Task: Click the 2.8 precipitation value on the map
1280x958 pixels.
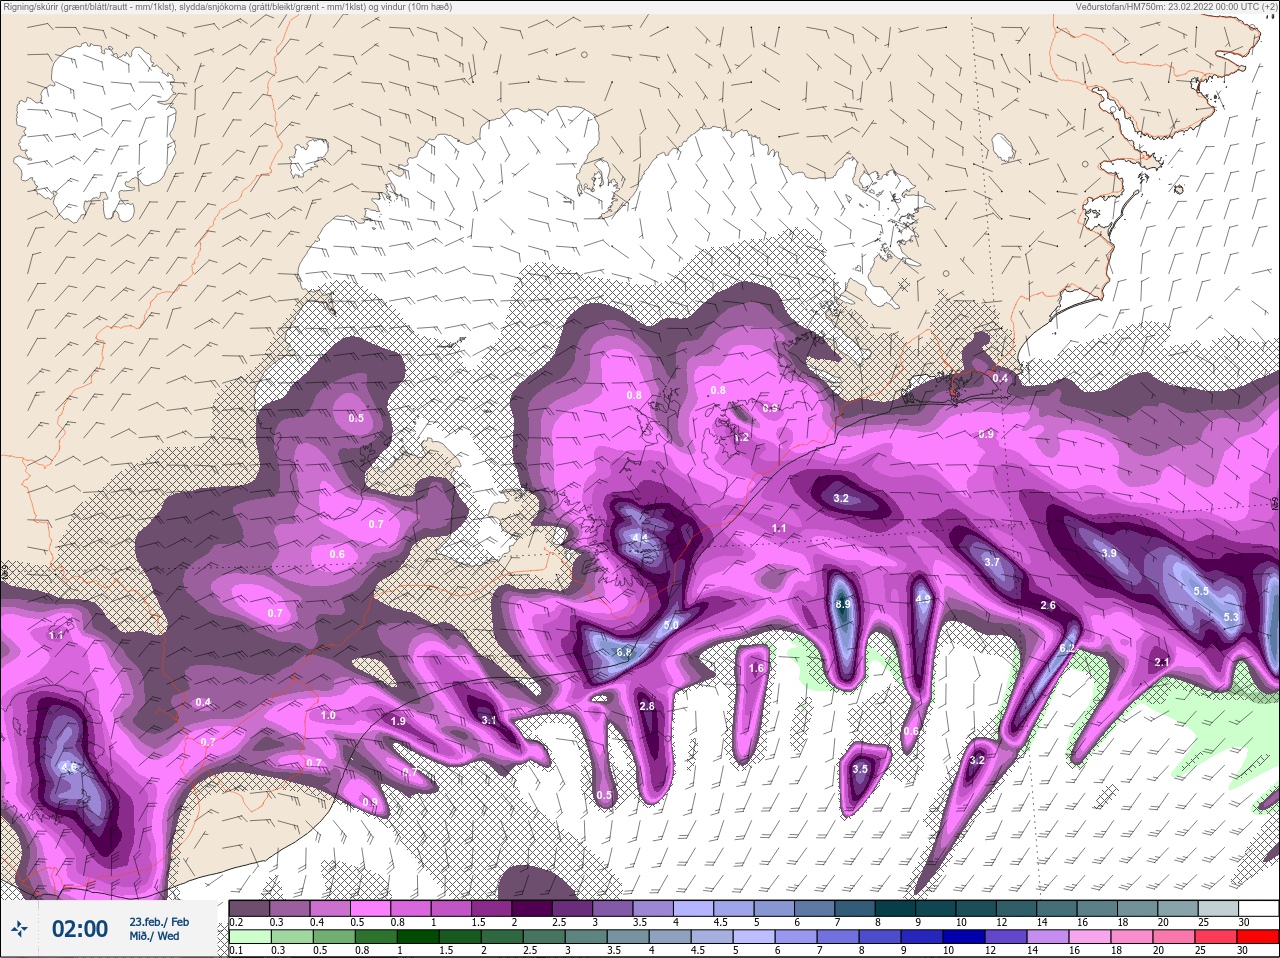Action: (x=647, y=706)
